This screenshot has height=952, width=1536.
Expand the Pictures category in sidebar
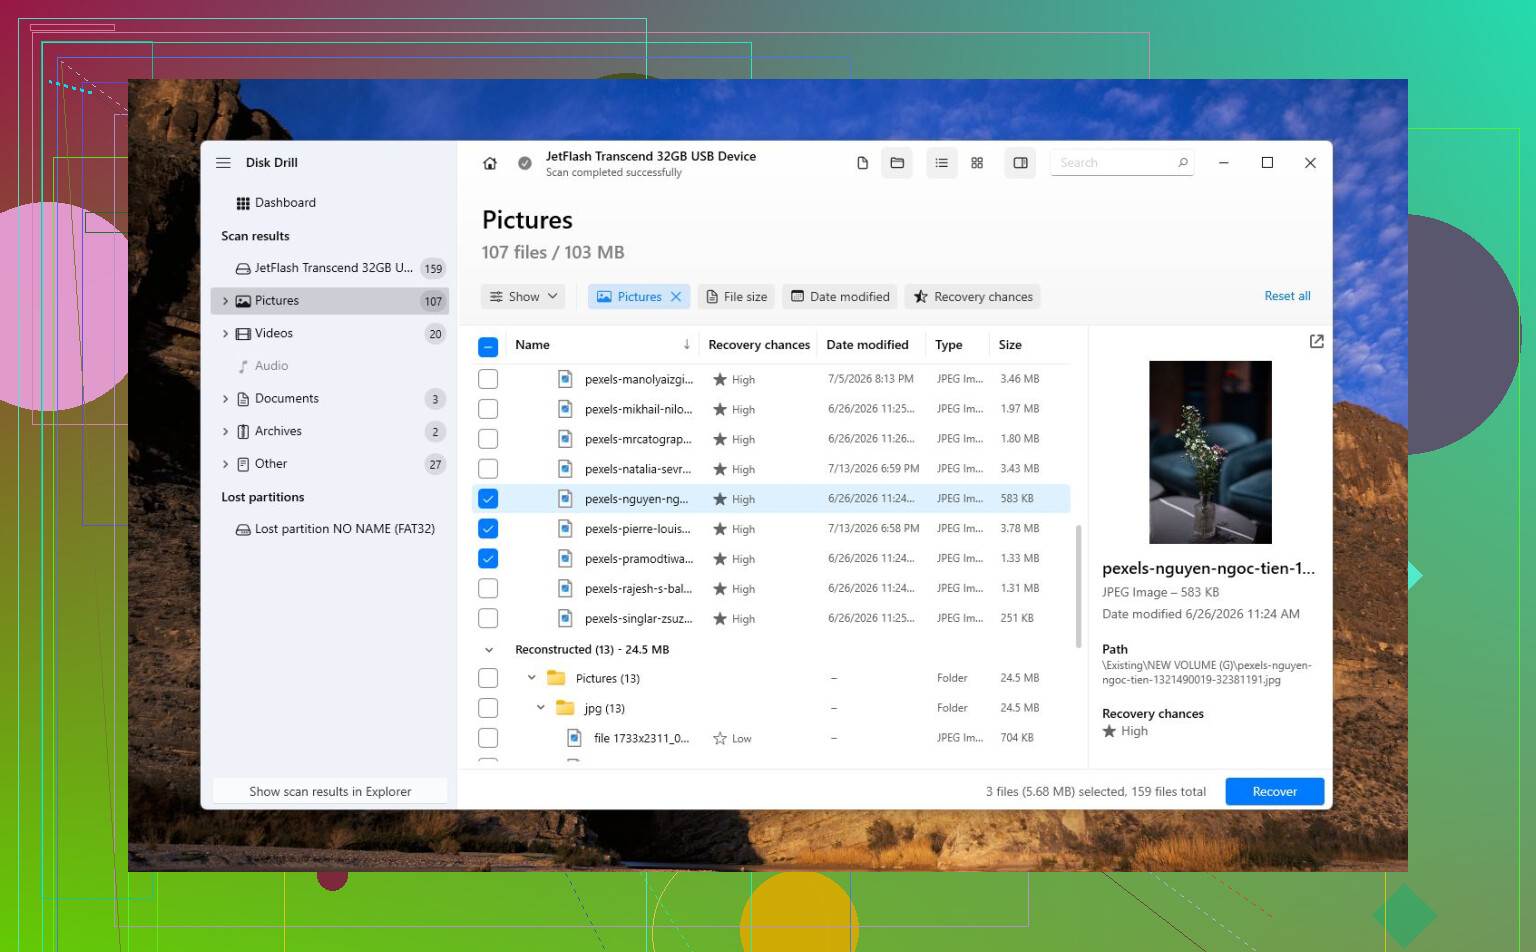pyautogui.click(x=225, y=301)
